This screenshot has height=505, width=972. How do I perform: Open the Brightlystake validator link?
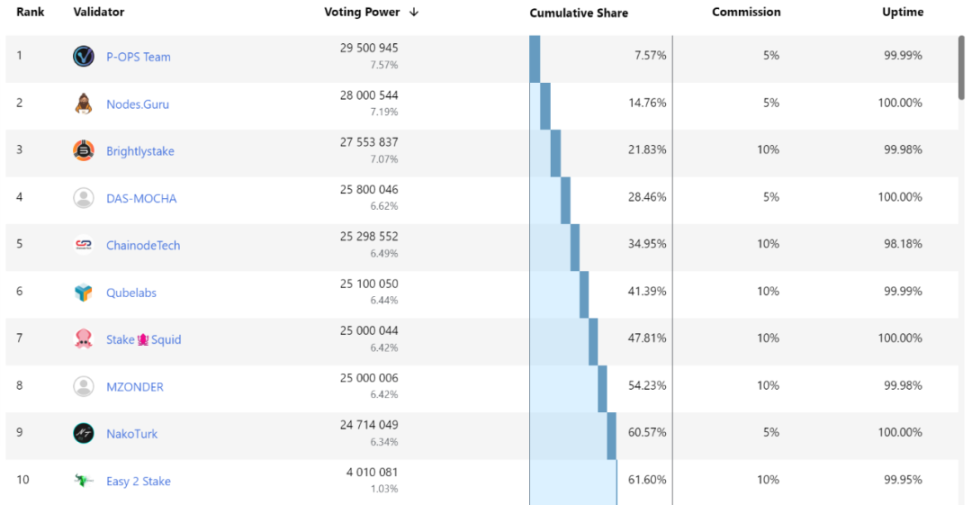(x=140, y=151)
